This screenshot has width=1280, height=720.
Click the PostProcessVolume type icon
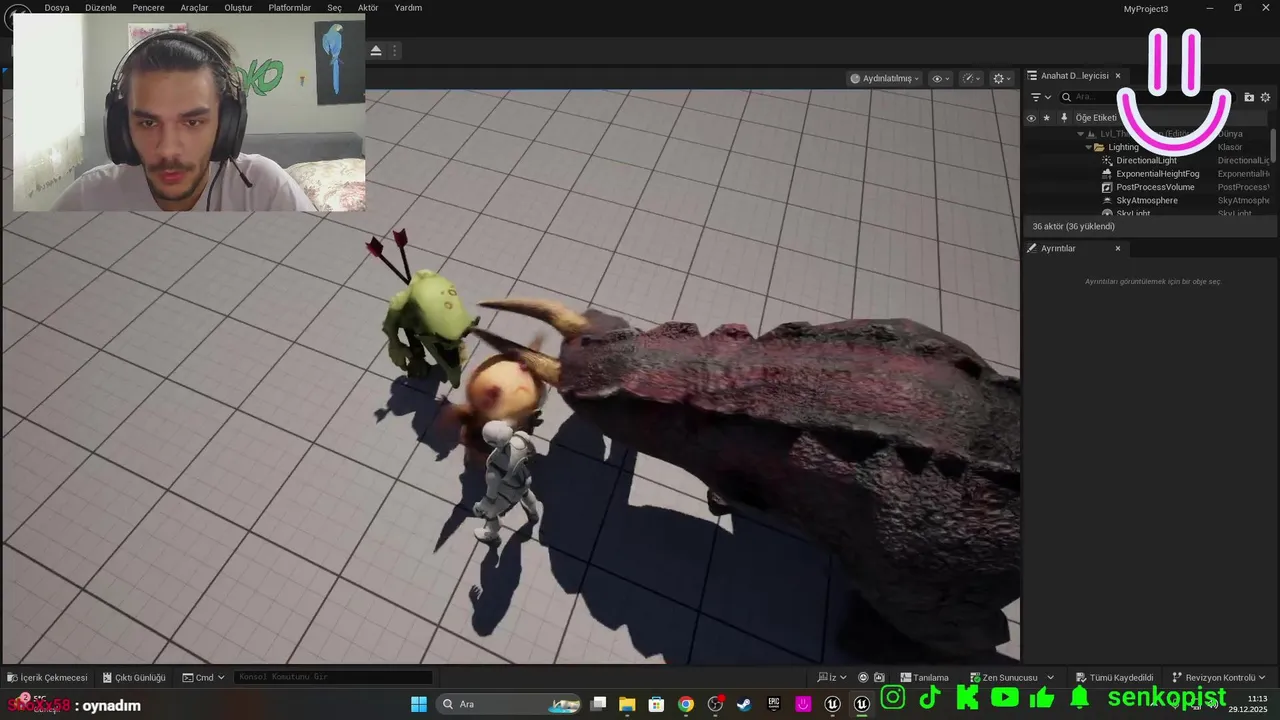point(1107,187)
